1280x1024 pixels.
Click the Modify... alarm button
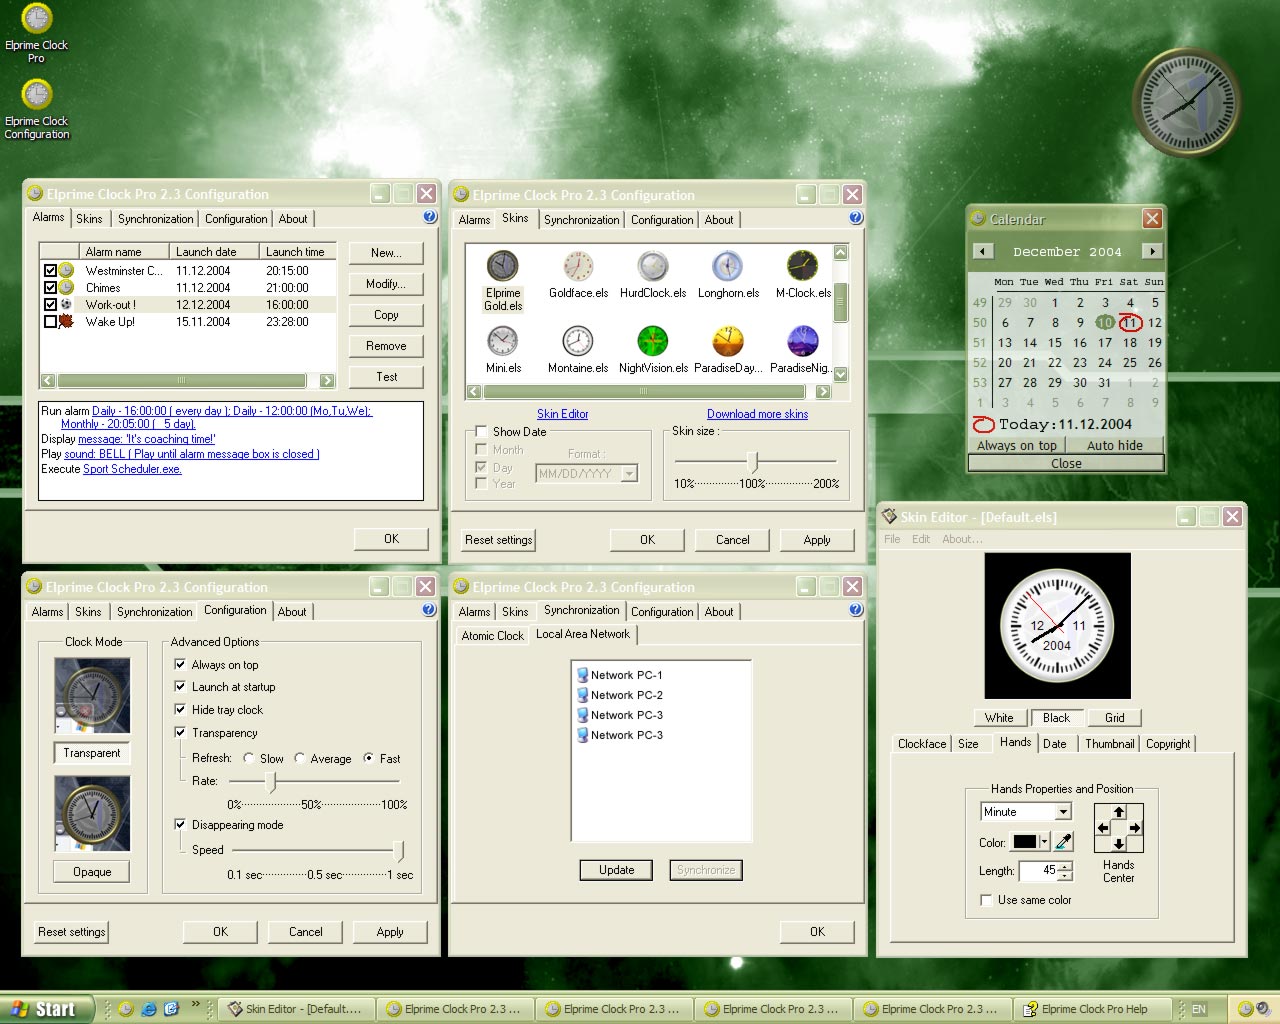[x=386, y=284]
